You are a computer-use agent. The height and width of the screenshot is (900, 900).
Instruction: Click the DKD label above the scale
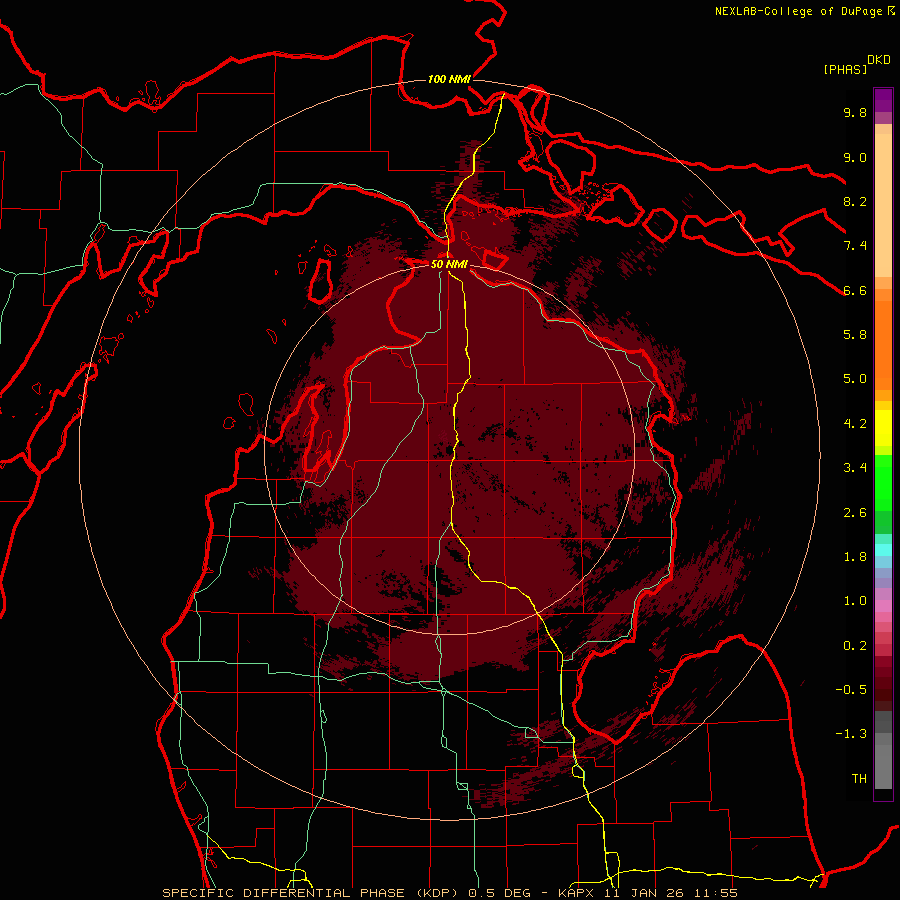click(x=879, y=60)
